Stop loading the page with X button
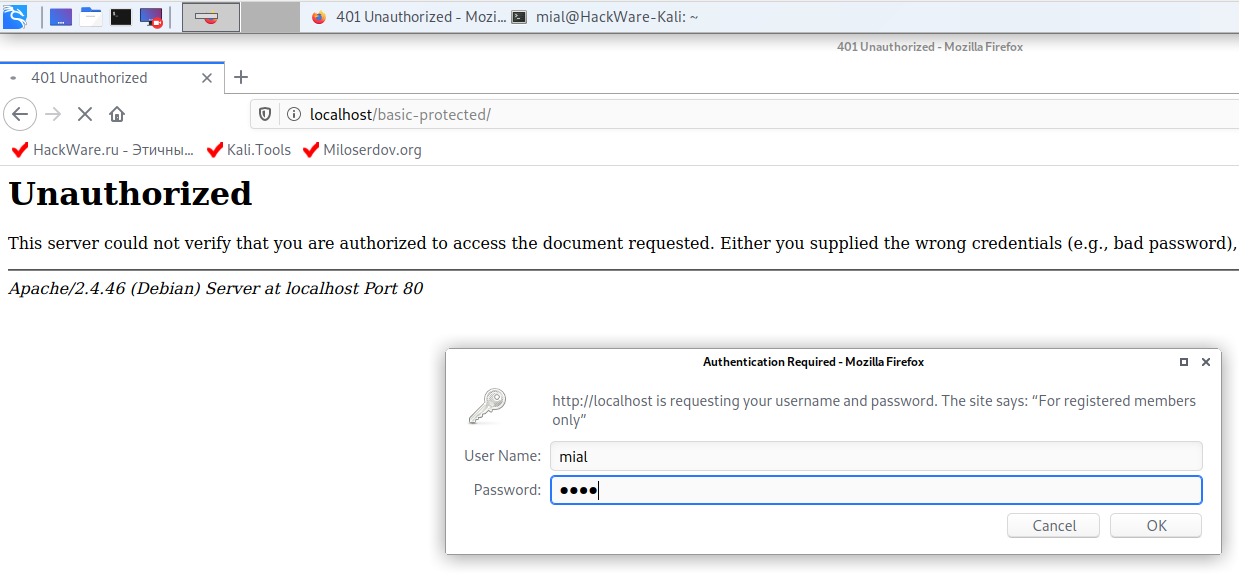 (x=85, y=114)
